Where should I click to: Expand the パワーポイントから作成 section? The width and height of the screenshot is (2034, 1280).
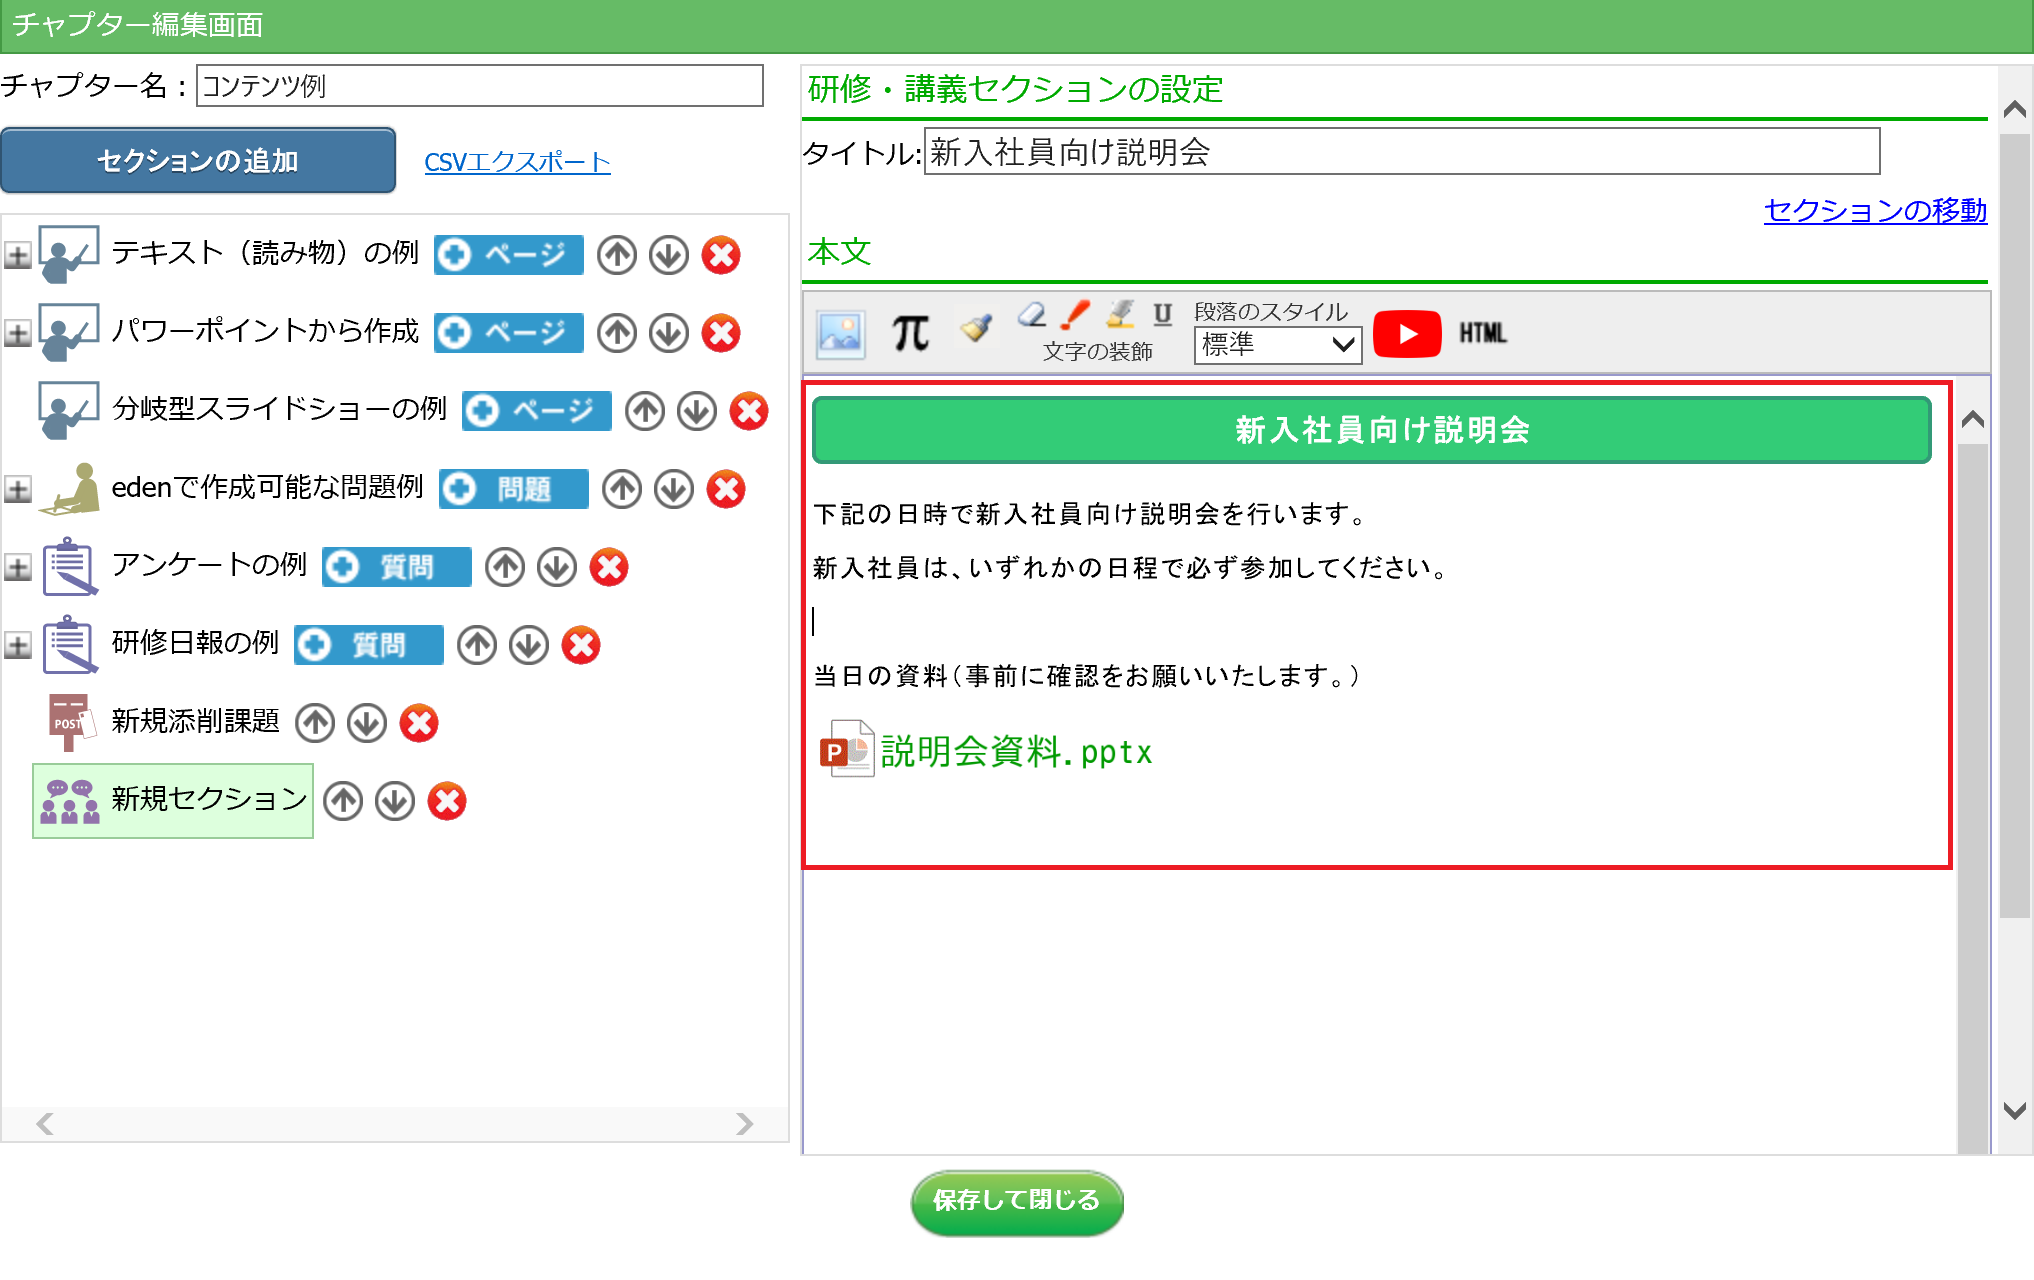pyautogui.click(x=17, y=334)
